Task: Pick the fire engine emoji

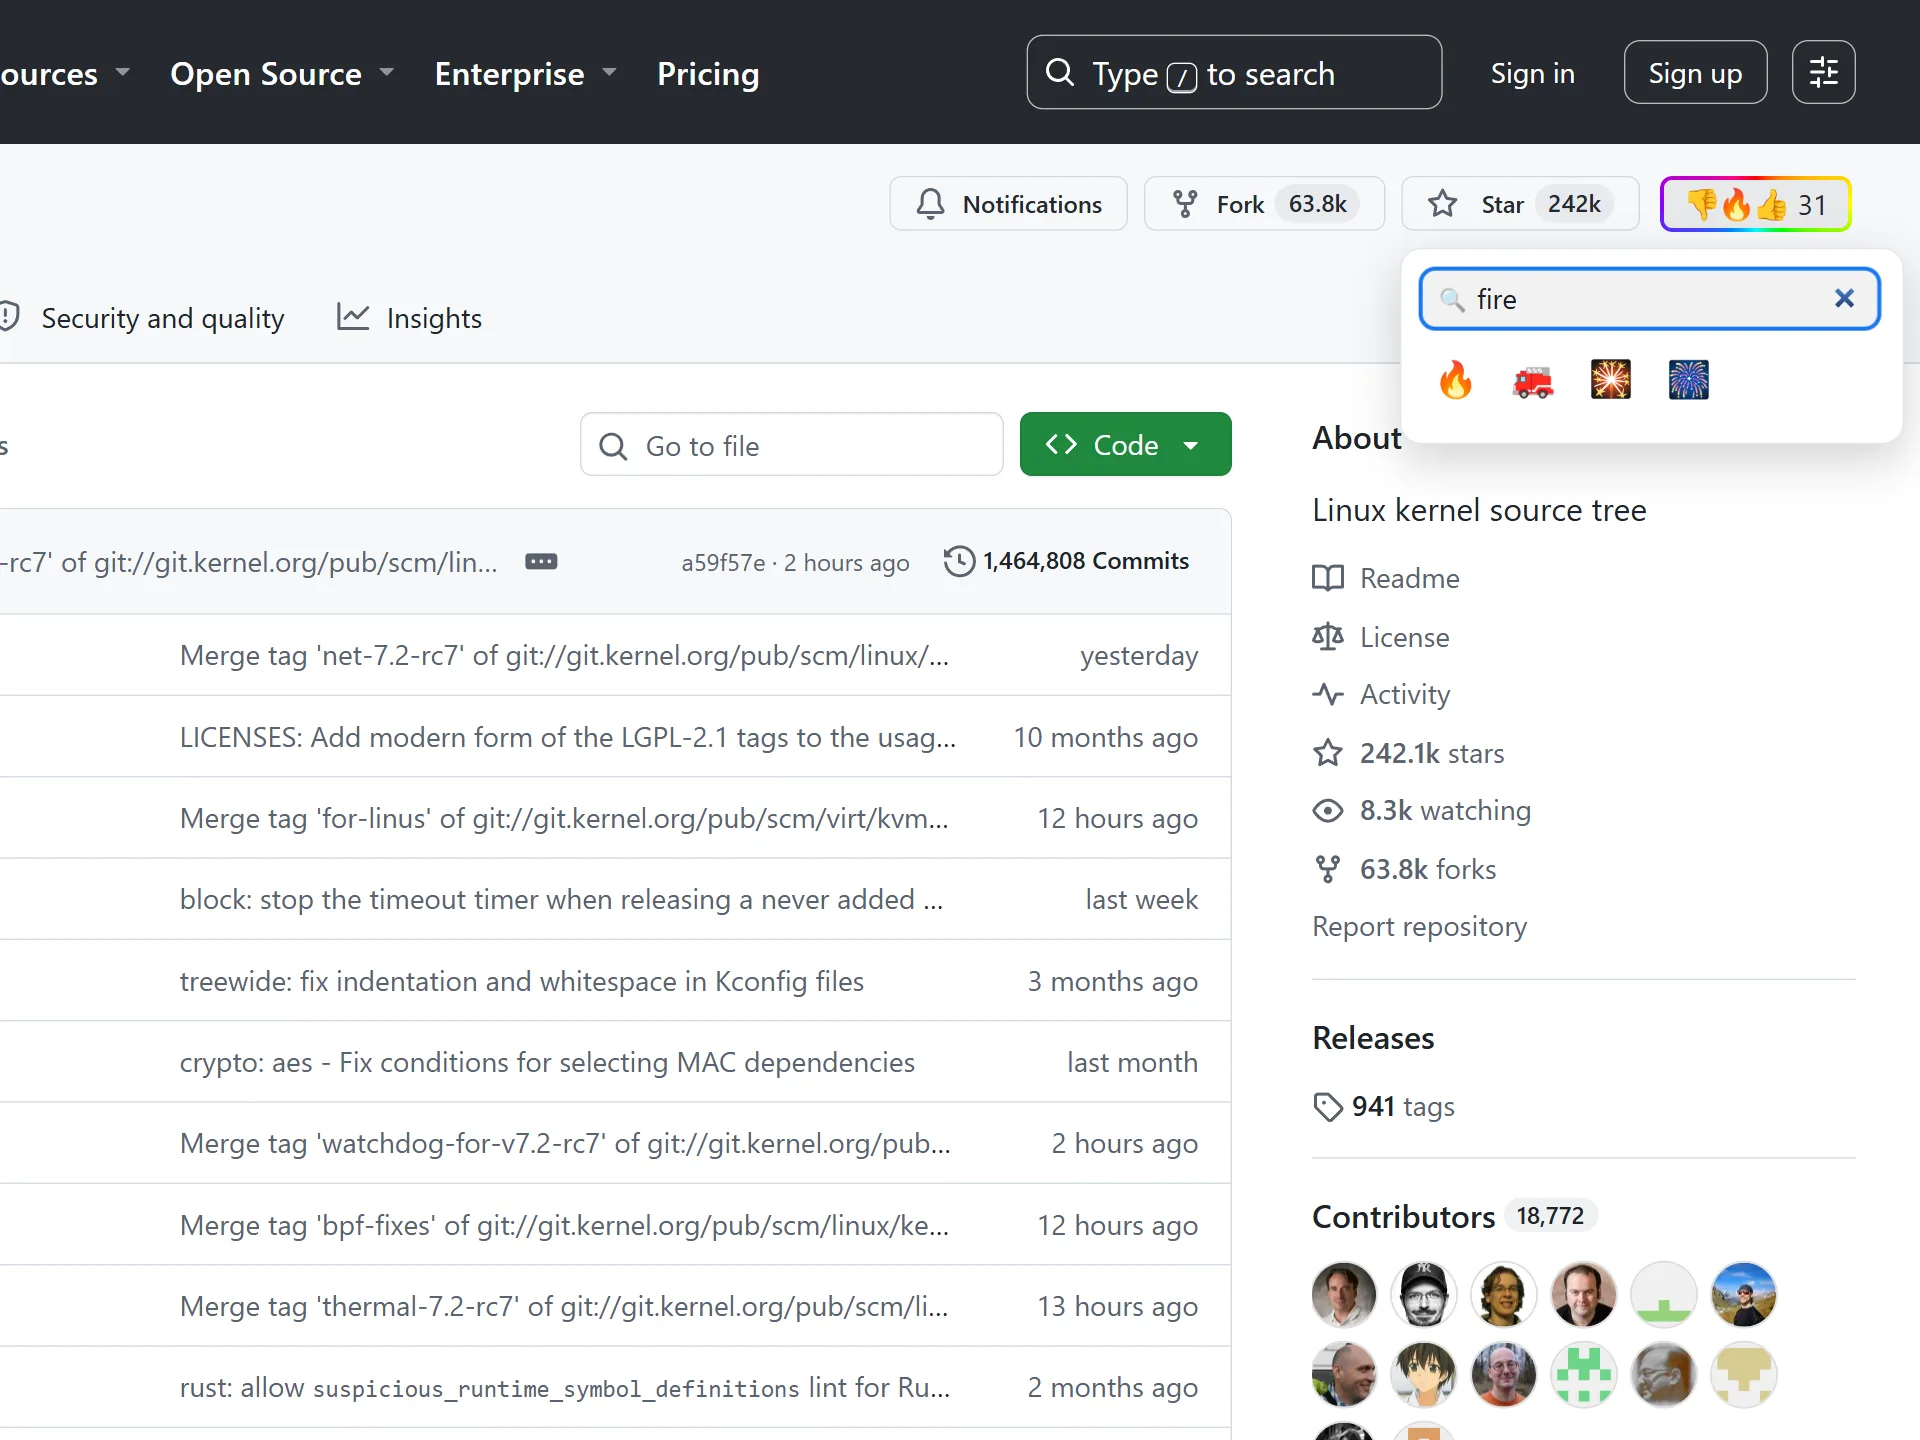Action: pyautogui.click(x=1533, y=380)
